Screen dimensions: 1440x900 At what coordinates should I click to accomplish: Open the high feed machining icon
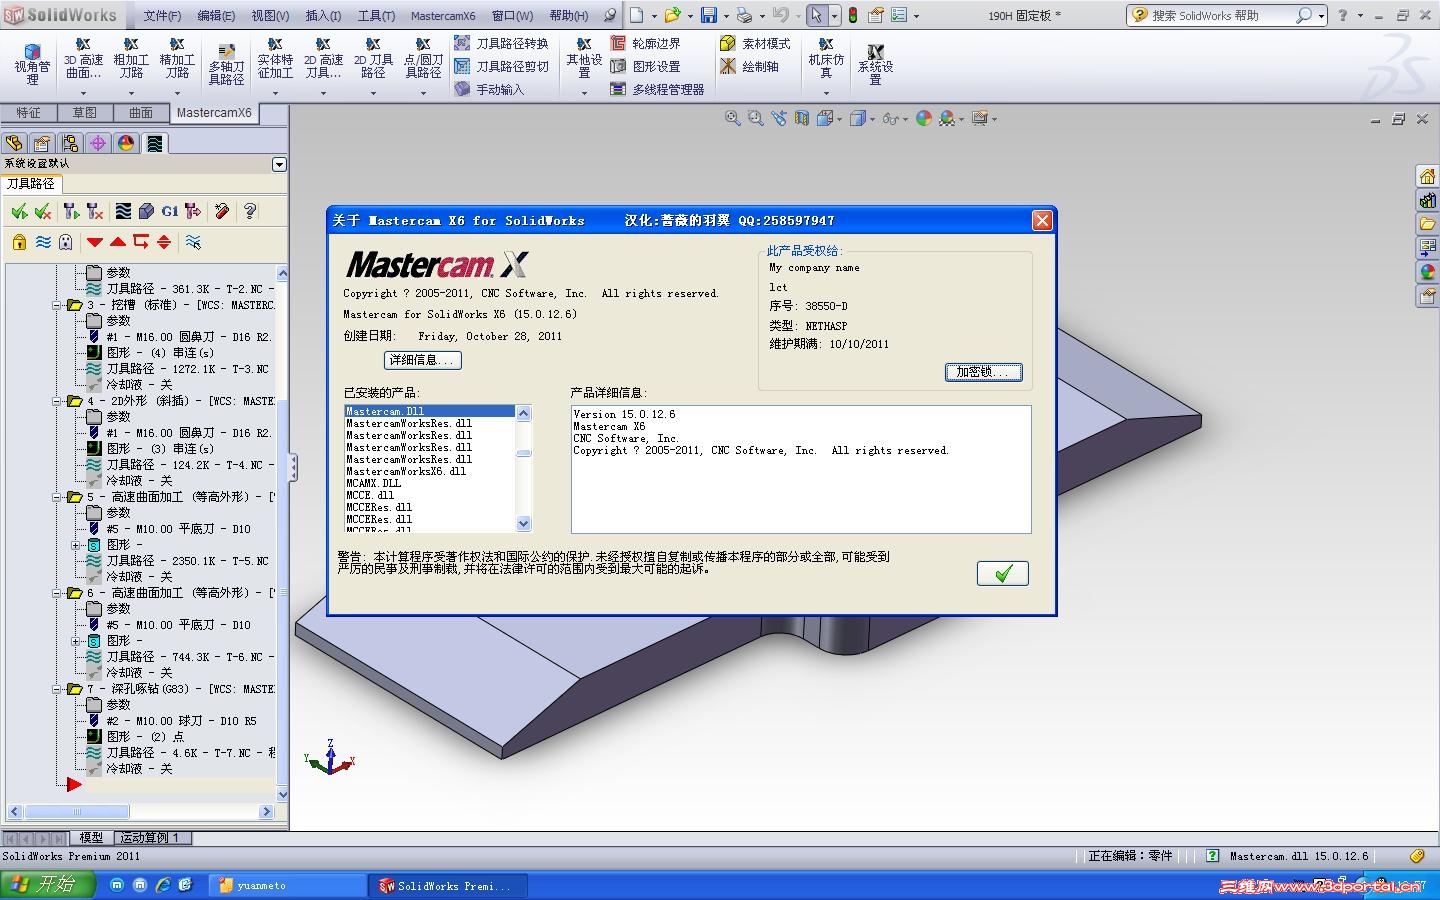194,211
